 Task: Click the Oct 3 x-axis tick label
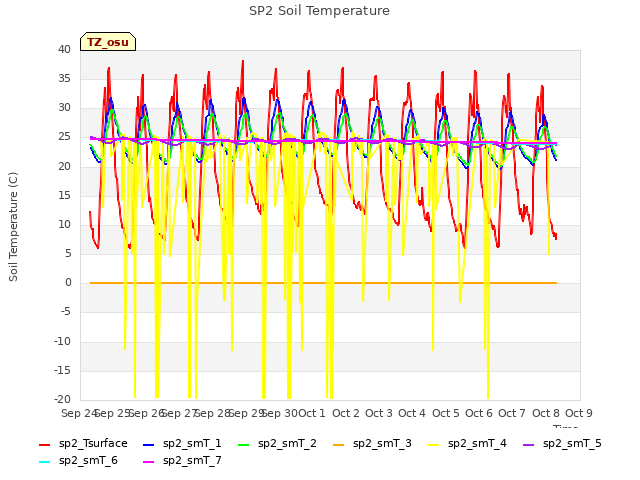[379, 413]
